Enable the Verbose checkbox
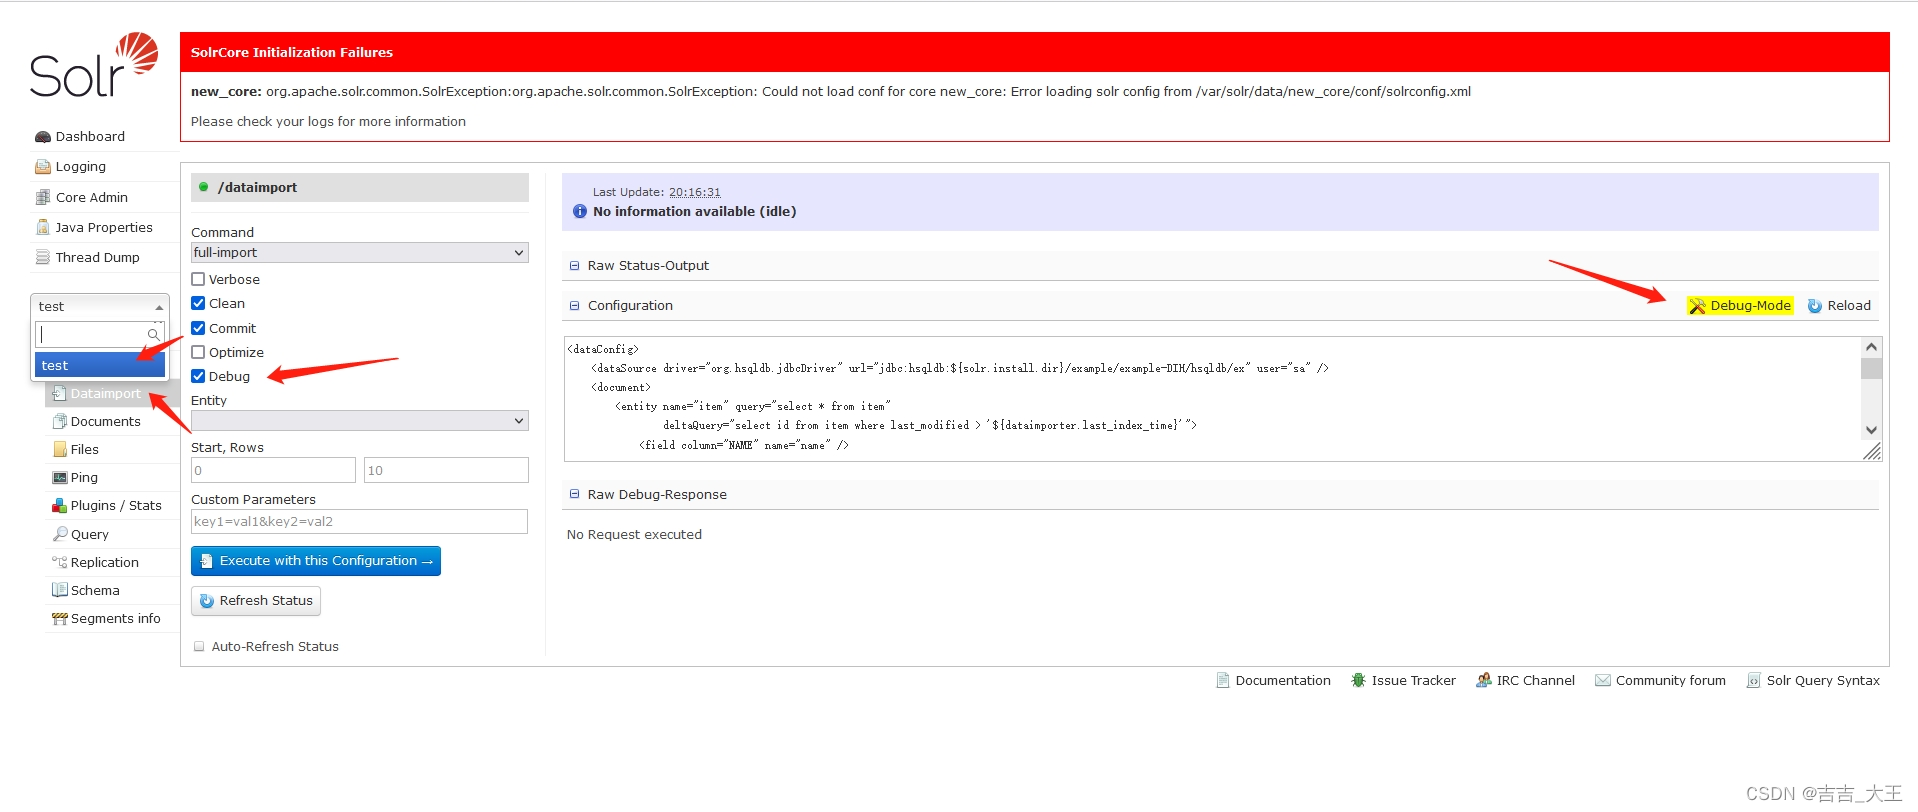Viewport: 1918px width, 812px height. 198,279
